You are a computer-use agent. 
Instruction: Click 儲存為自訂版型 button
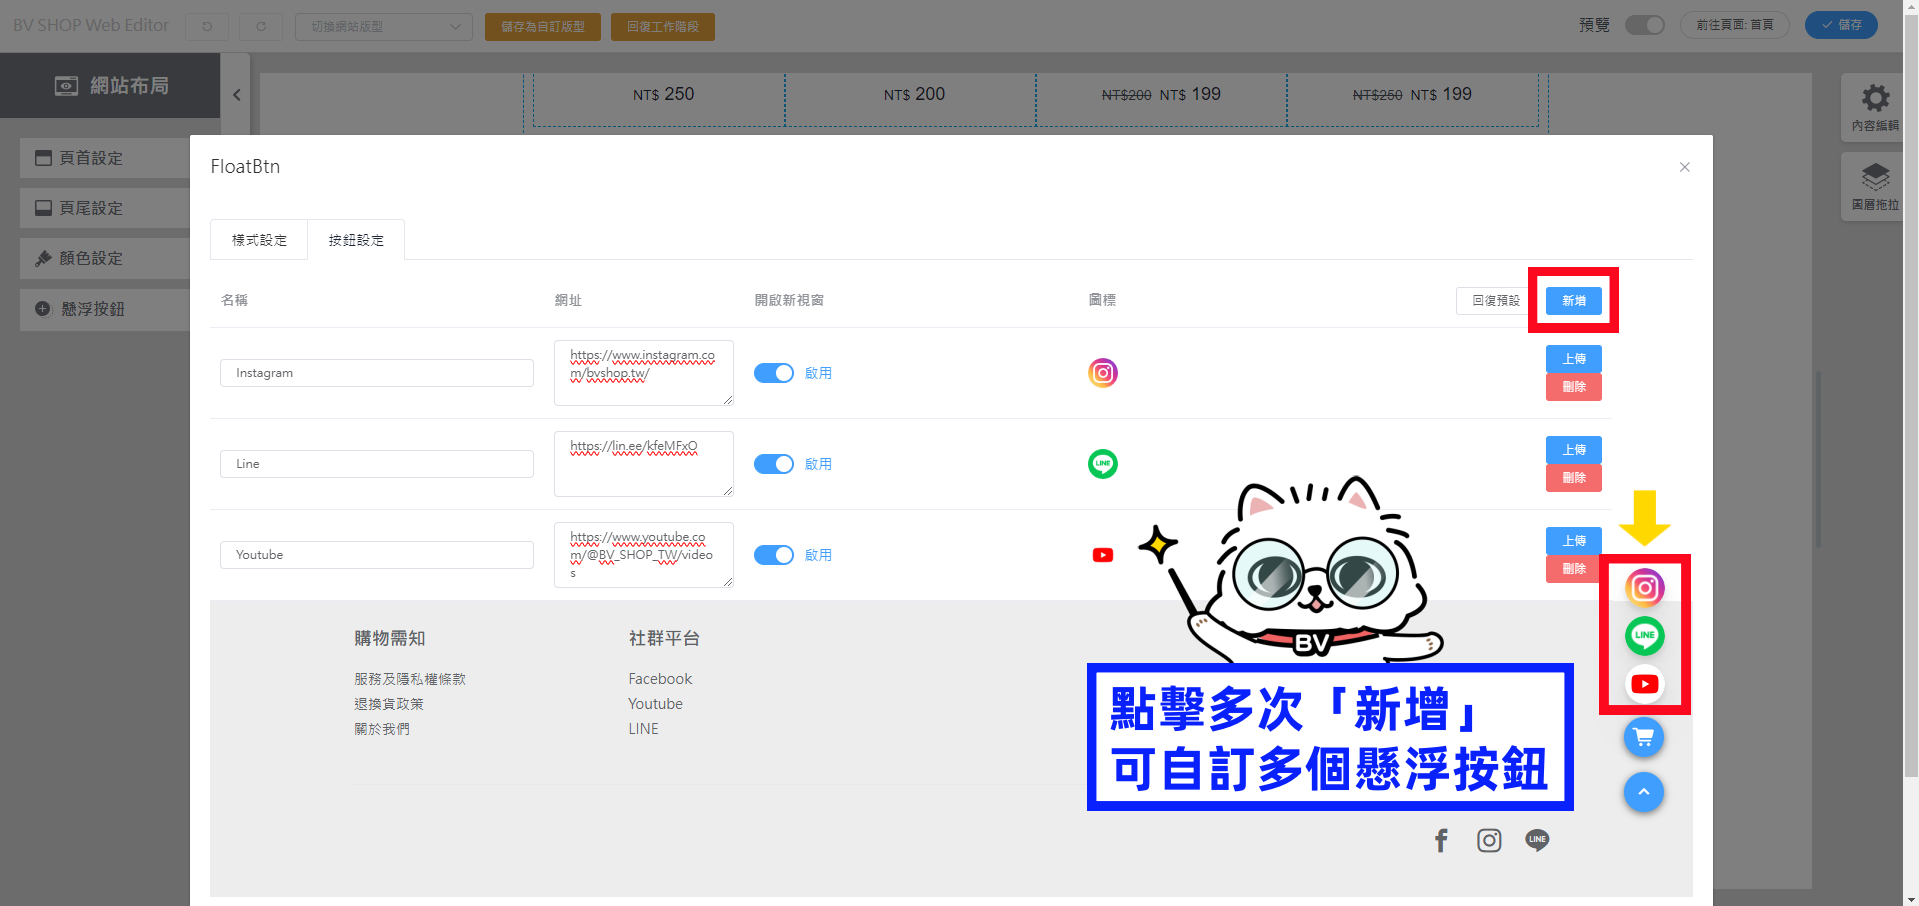click(543, 27)
